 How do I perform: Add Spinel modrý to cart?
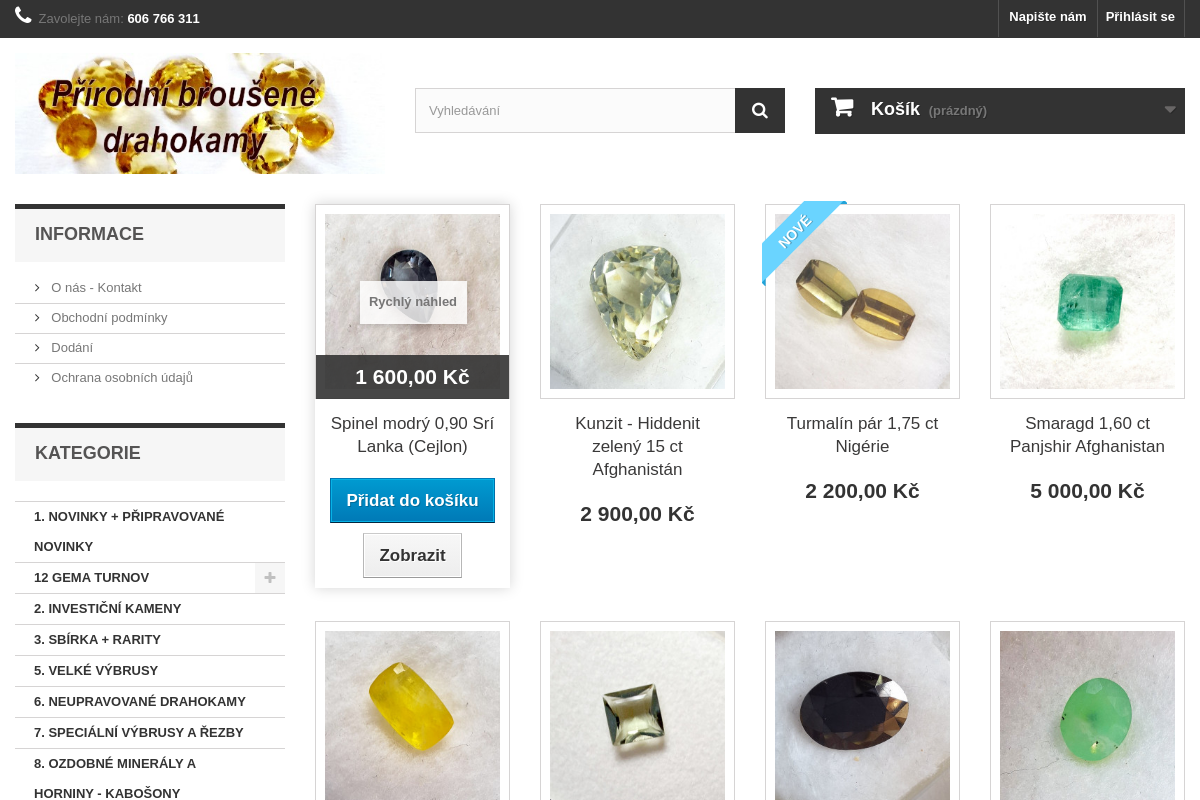coord(412,500)
